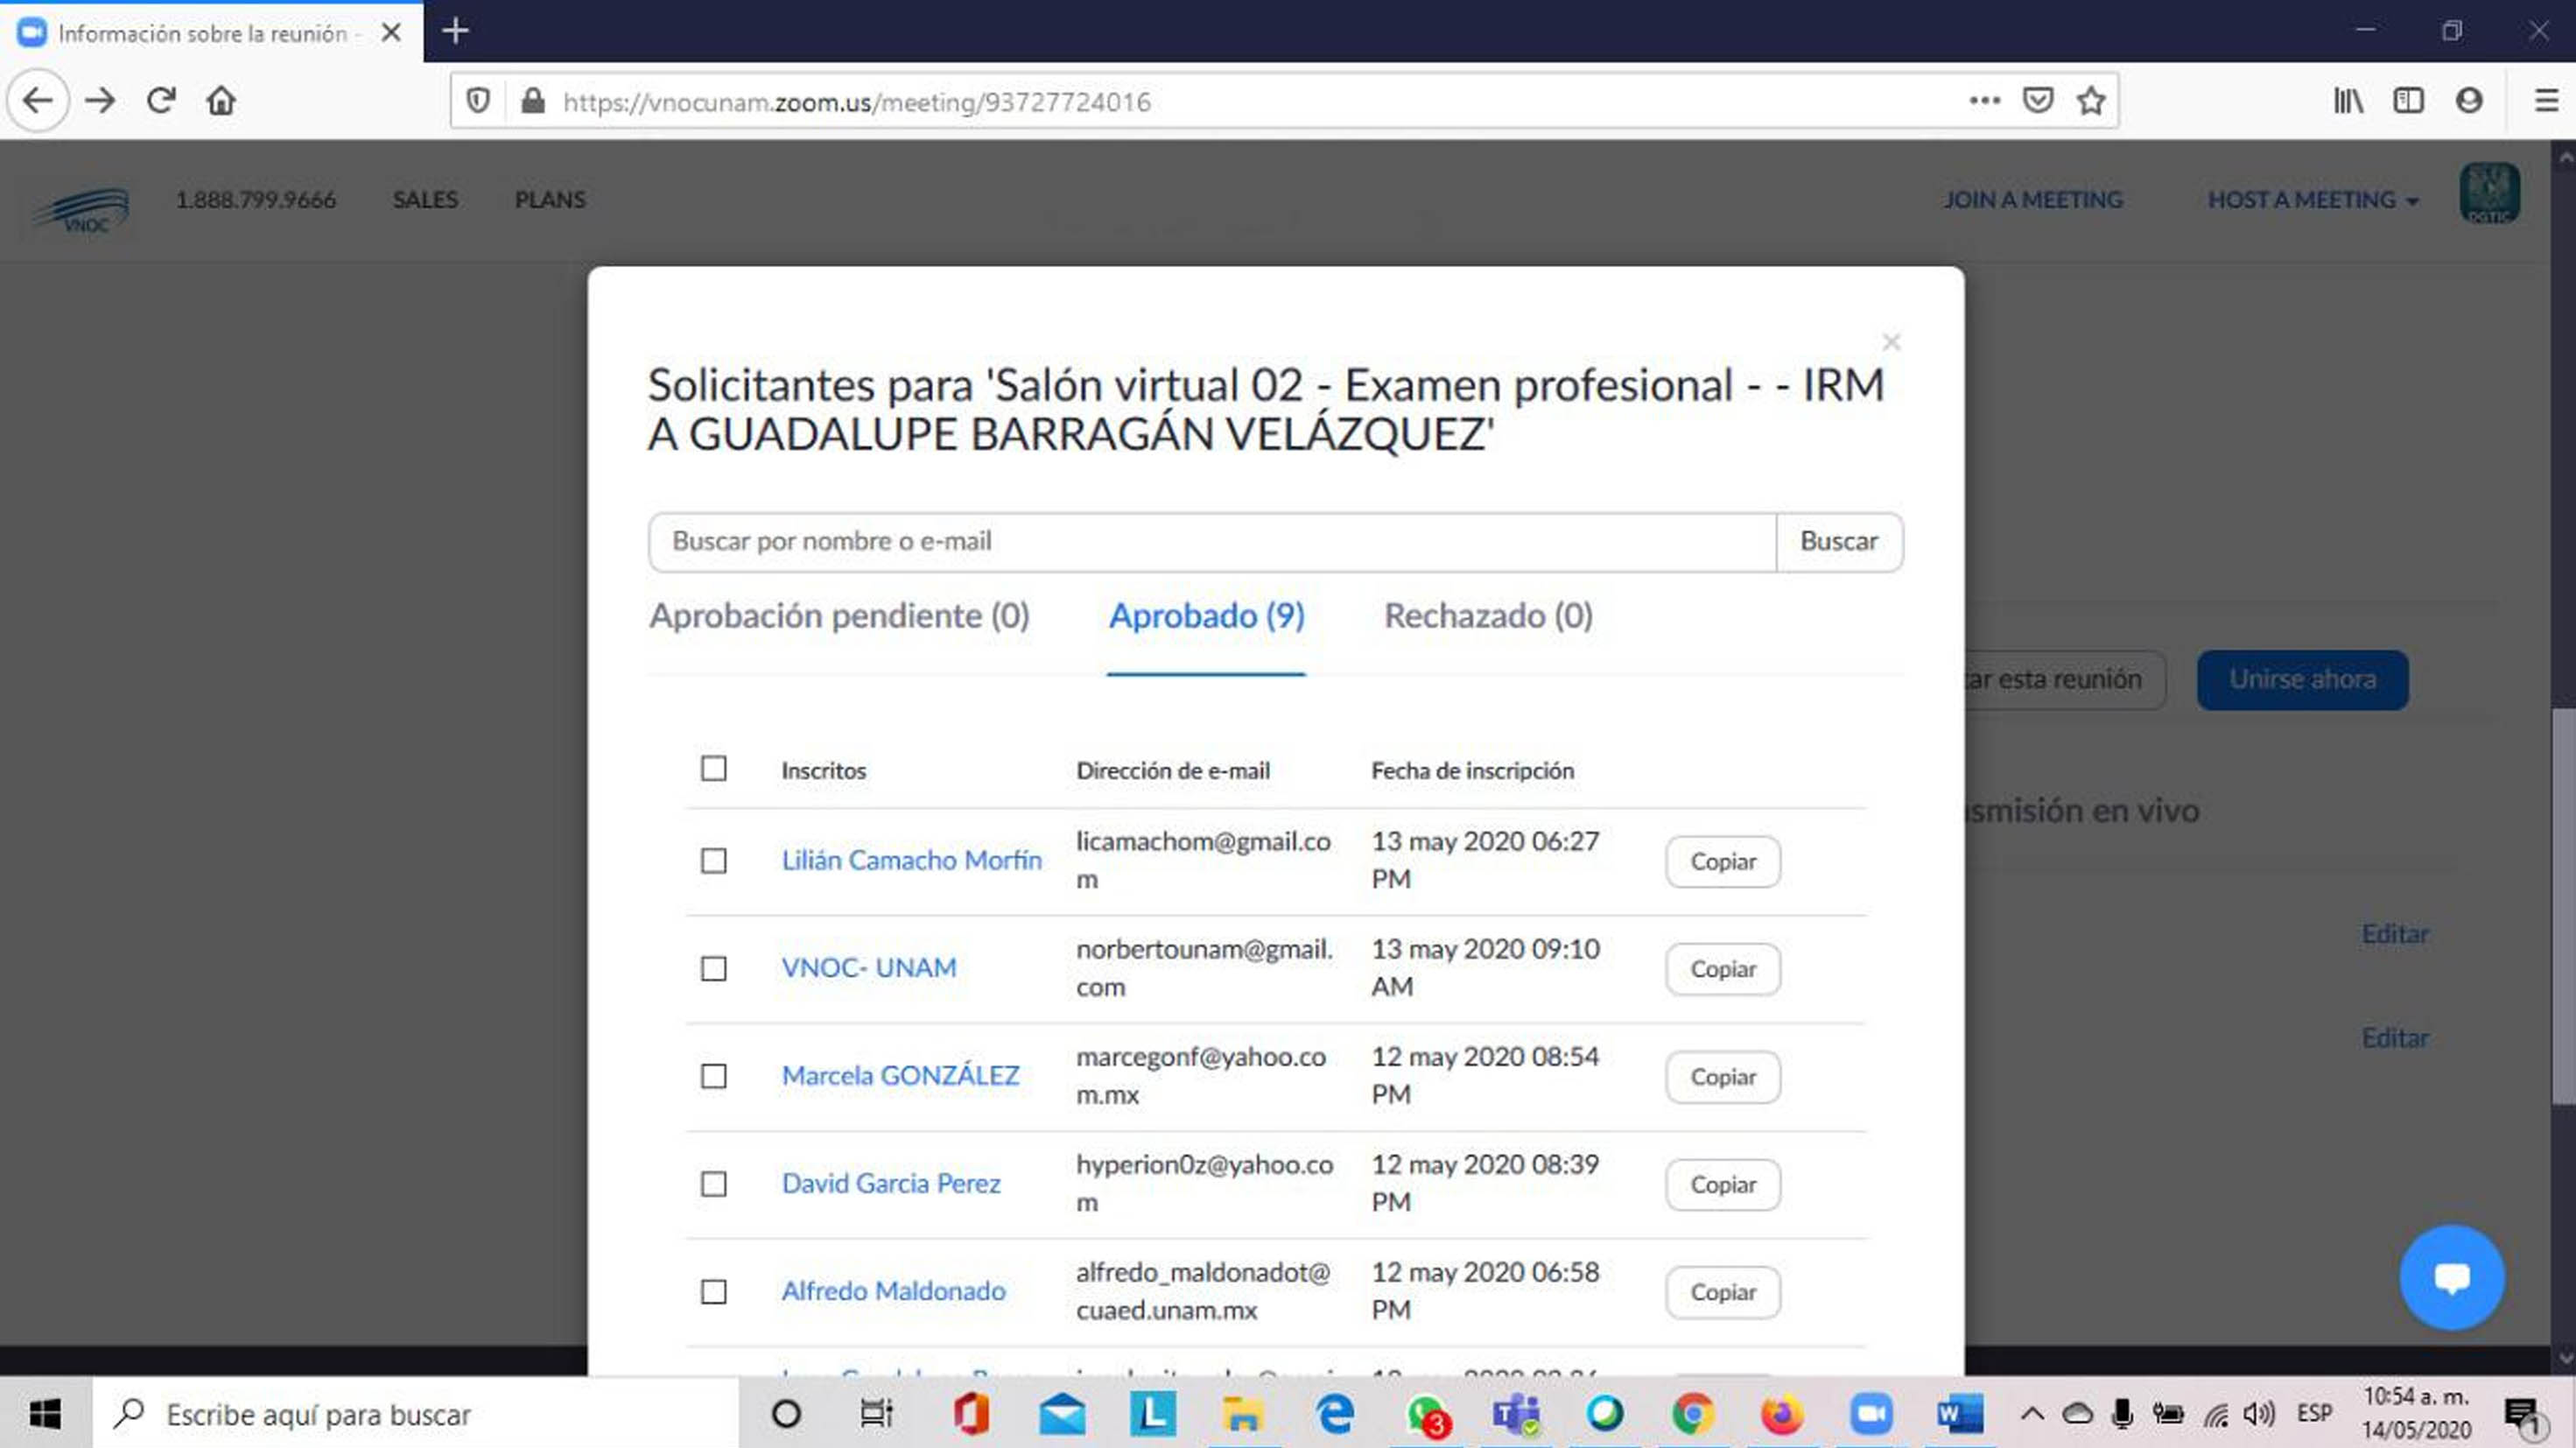Open the David Garcia Perez registrant link
The height and width of the screenshot is (1448, 2576).
pos(891,1184)
